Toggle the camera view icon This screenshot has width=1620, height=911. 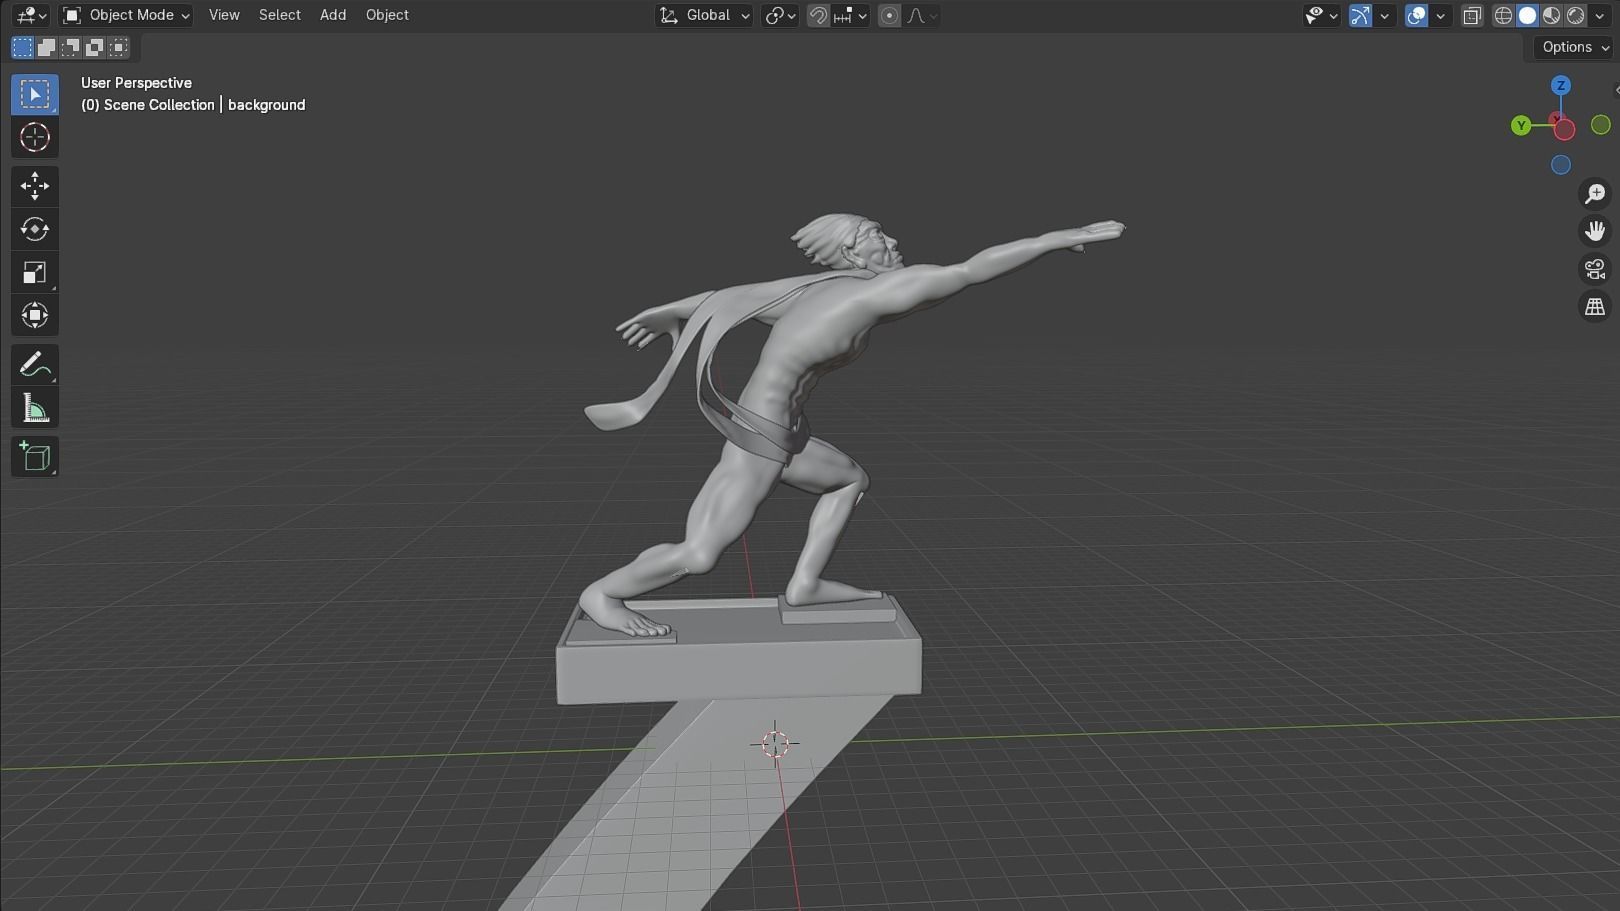(1595, 269)
